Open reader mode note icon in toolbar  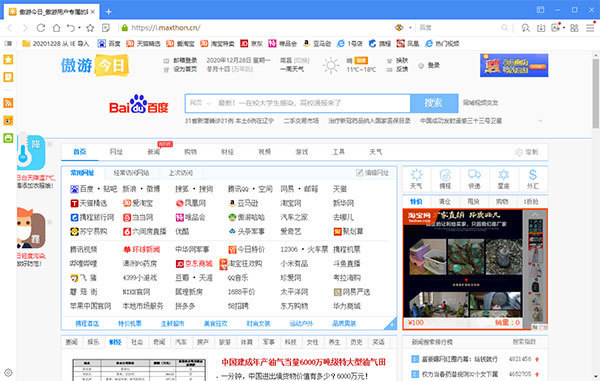click(x=106, y=28)
